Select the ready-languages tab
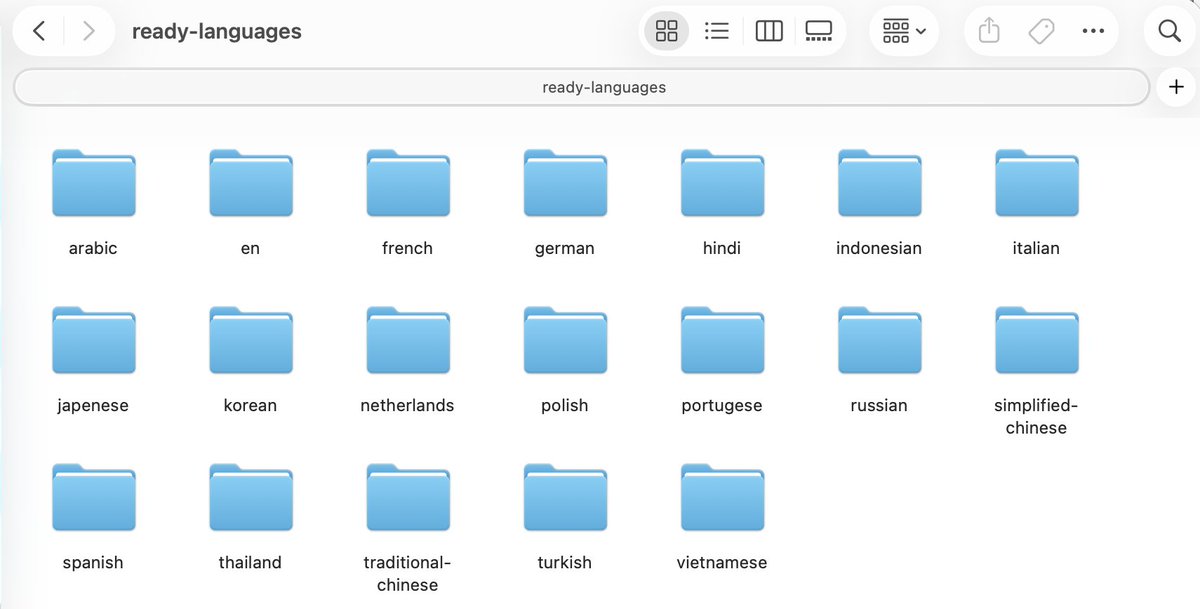The width and height of the screenshot is (1200, 609). [581, 87]
